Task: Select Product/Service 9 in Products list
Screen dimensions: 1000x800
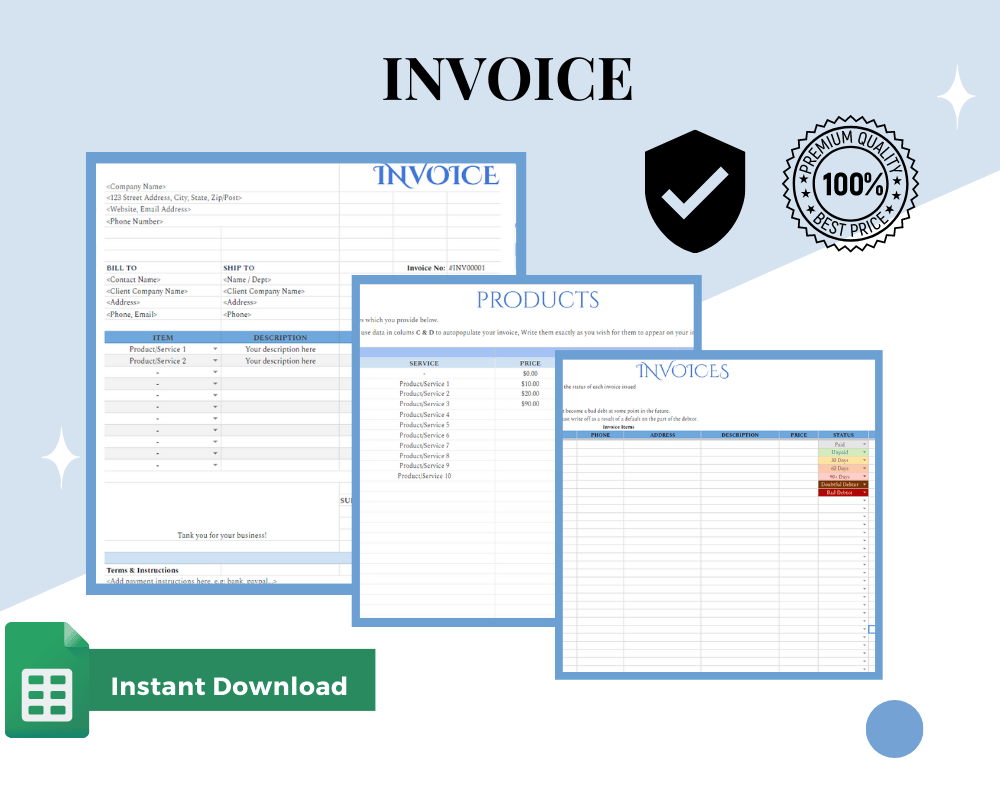Action: 424,466
